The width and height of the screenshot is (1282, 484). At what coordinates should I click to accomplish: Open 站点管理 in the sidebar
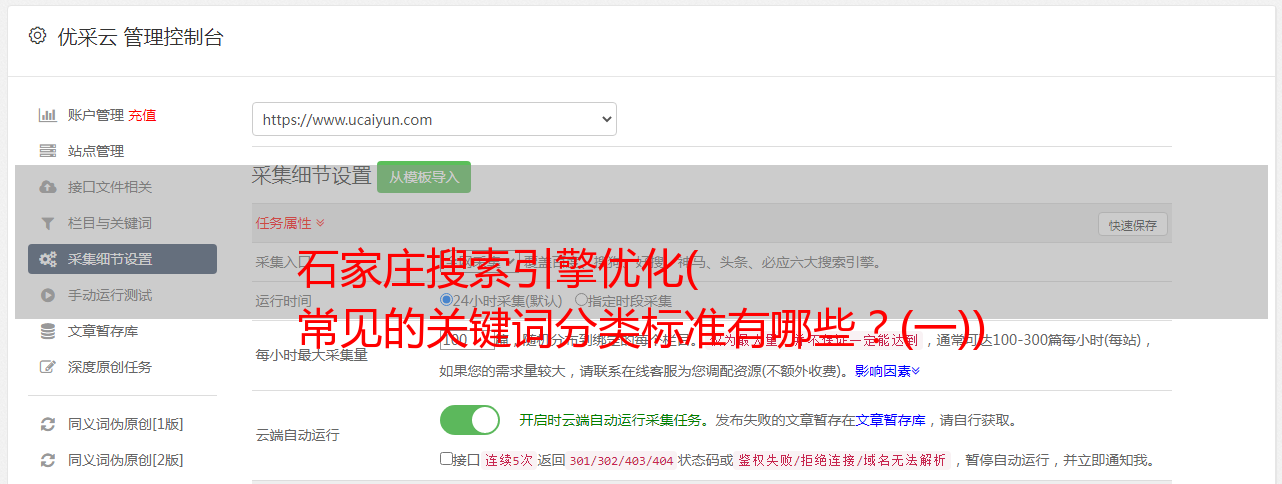click(x=96, y=151)
